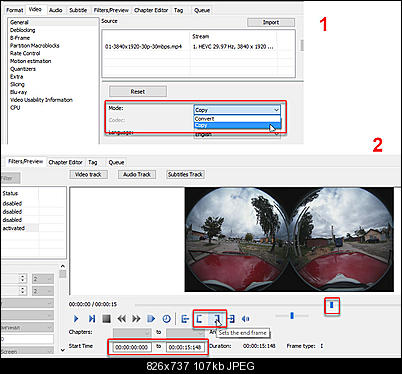The height and width of the screenshot is (374, 402).
Task: Click the timeline seek bar position handle
Action: (x=332, y=305)
